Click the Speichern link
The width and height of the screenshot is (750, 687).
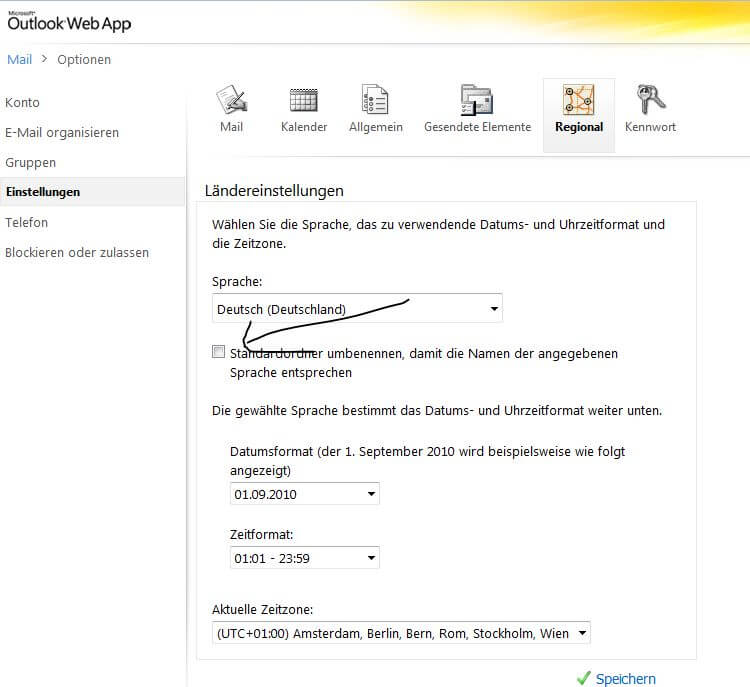pyautogui.click(x=626, y=678)
